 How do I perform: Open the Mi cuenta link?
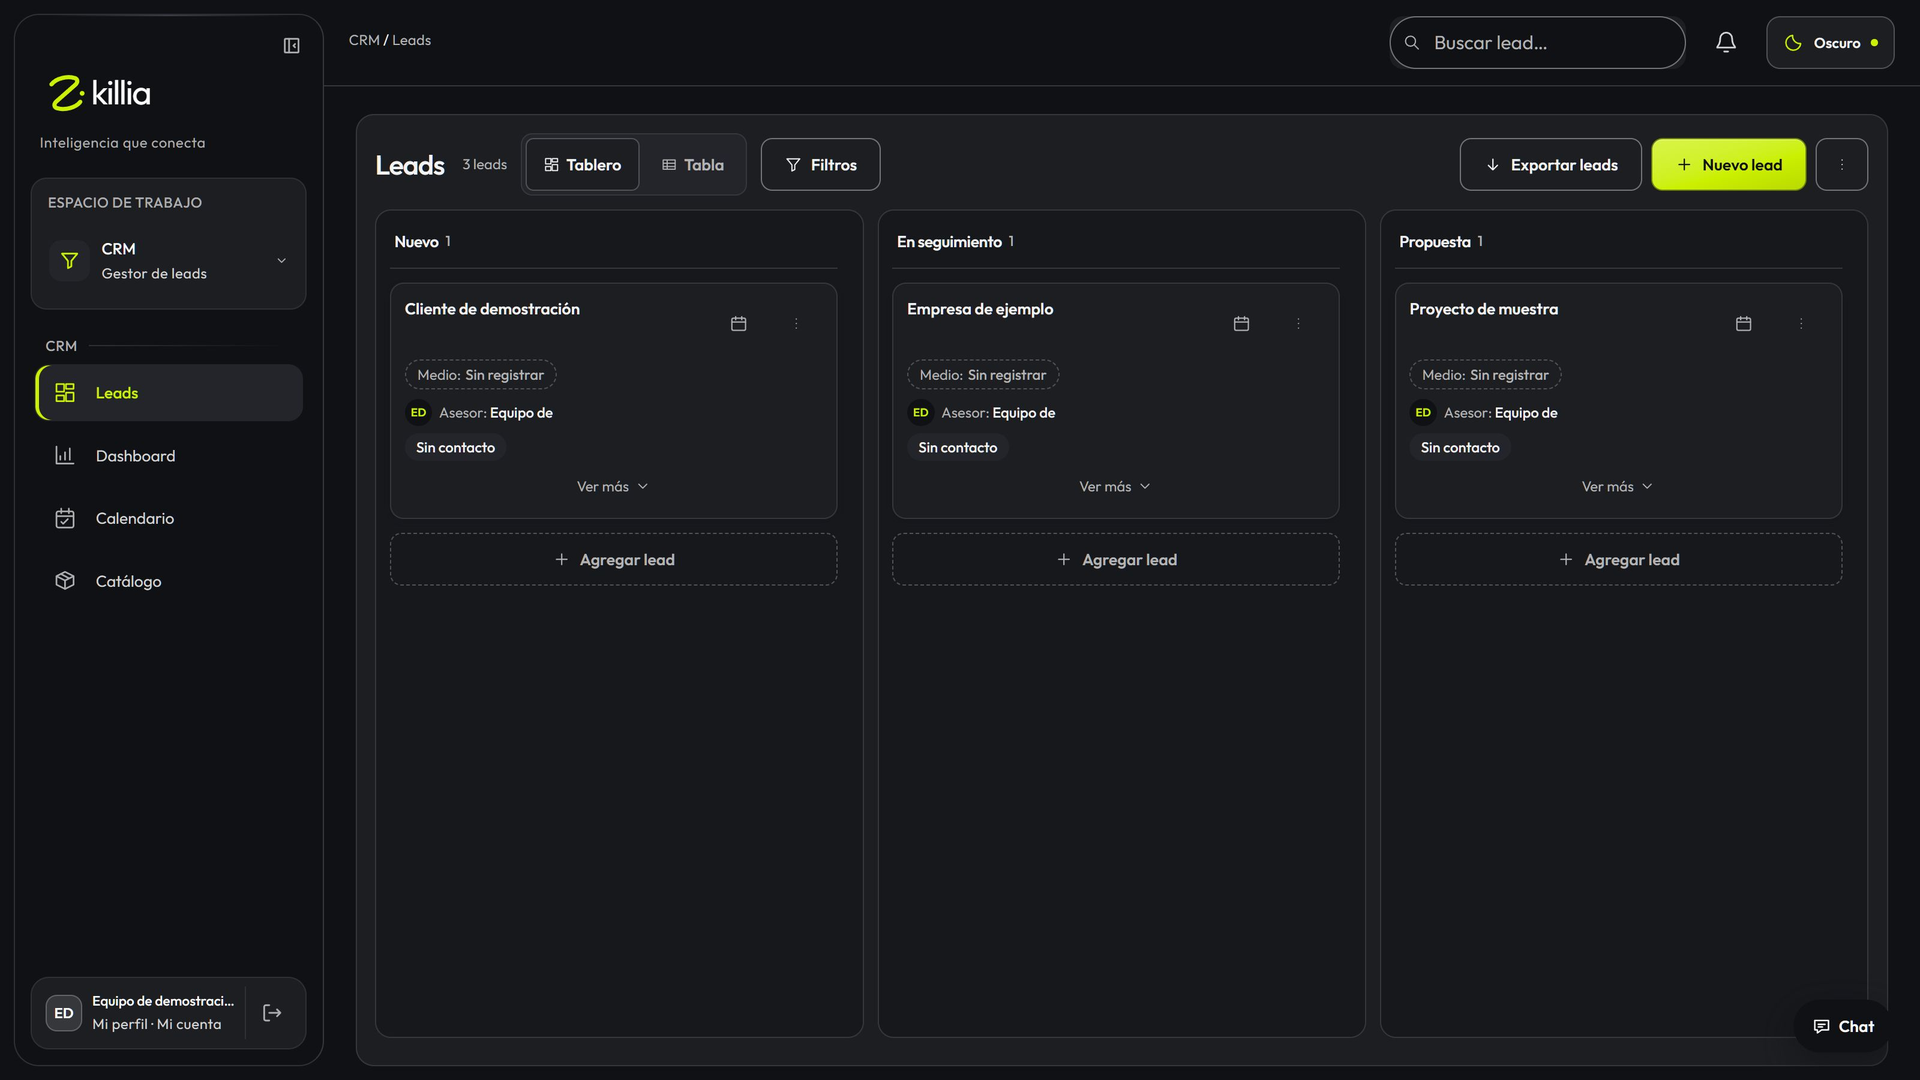pyautogui.click(x=189, y=1024)
